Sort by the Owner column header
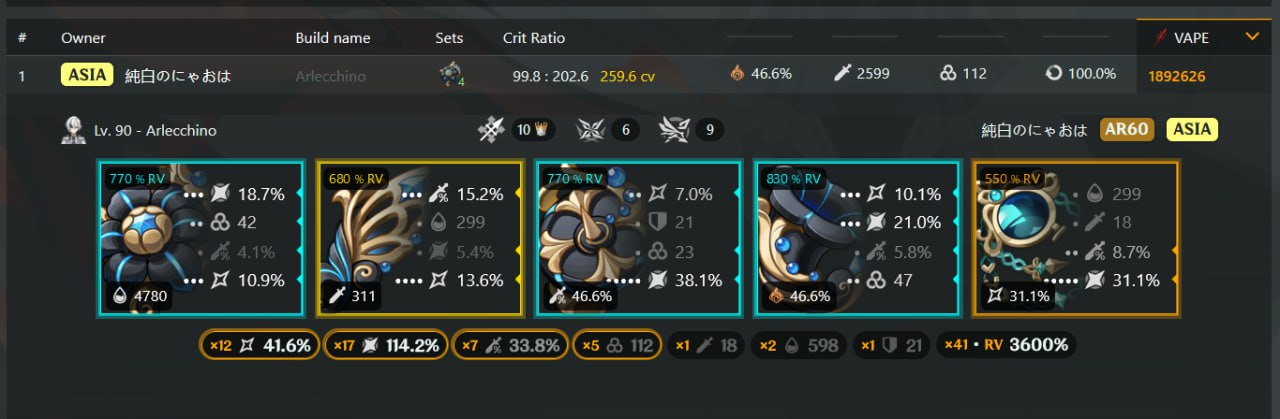Viewport: 1280px width, 419px height. point(83,38)
